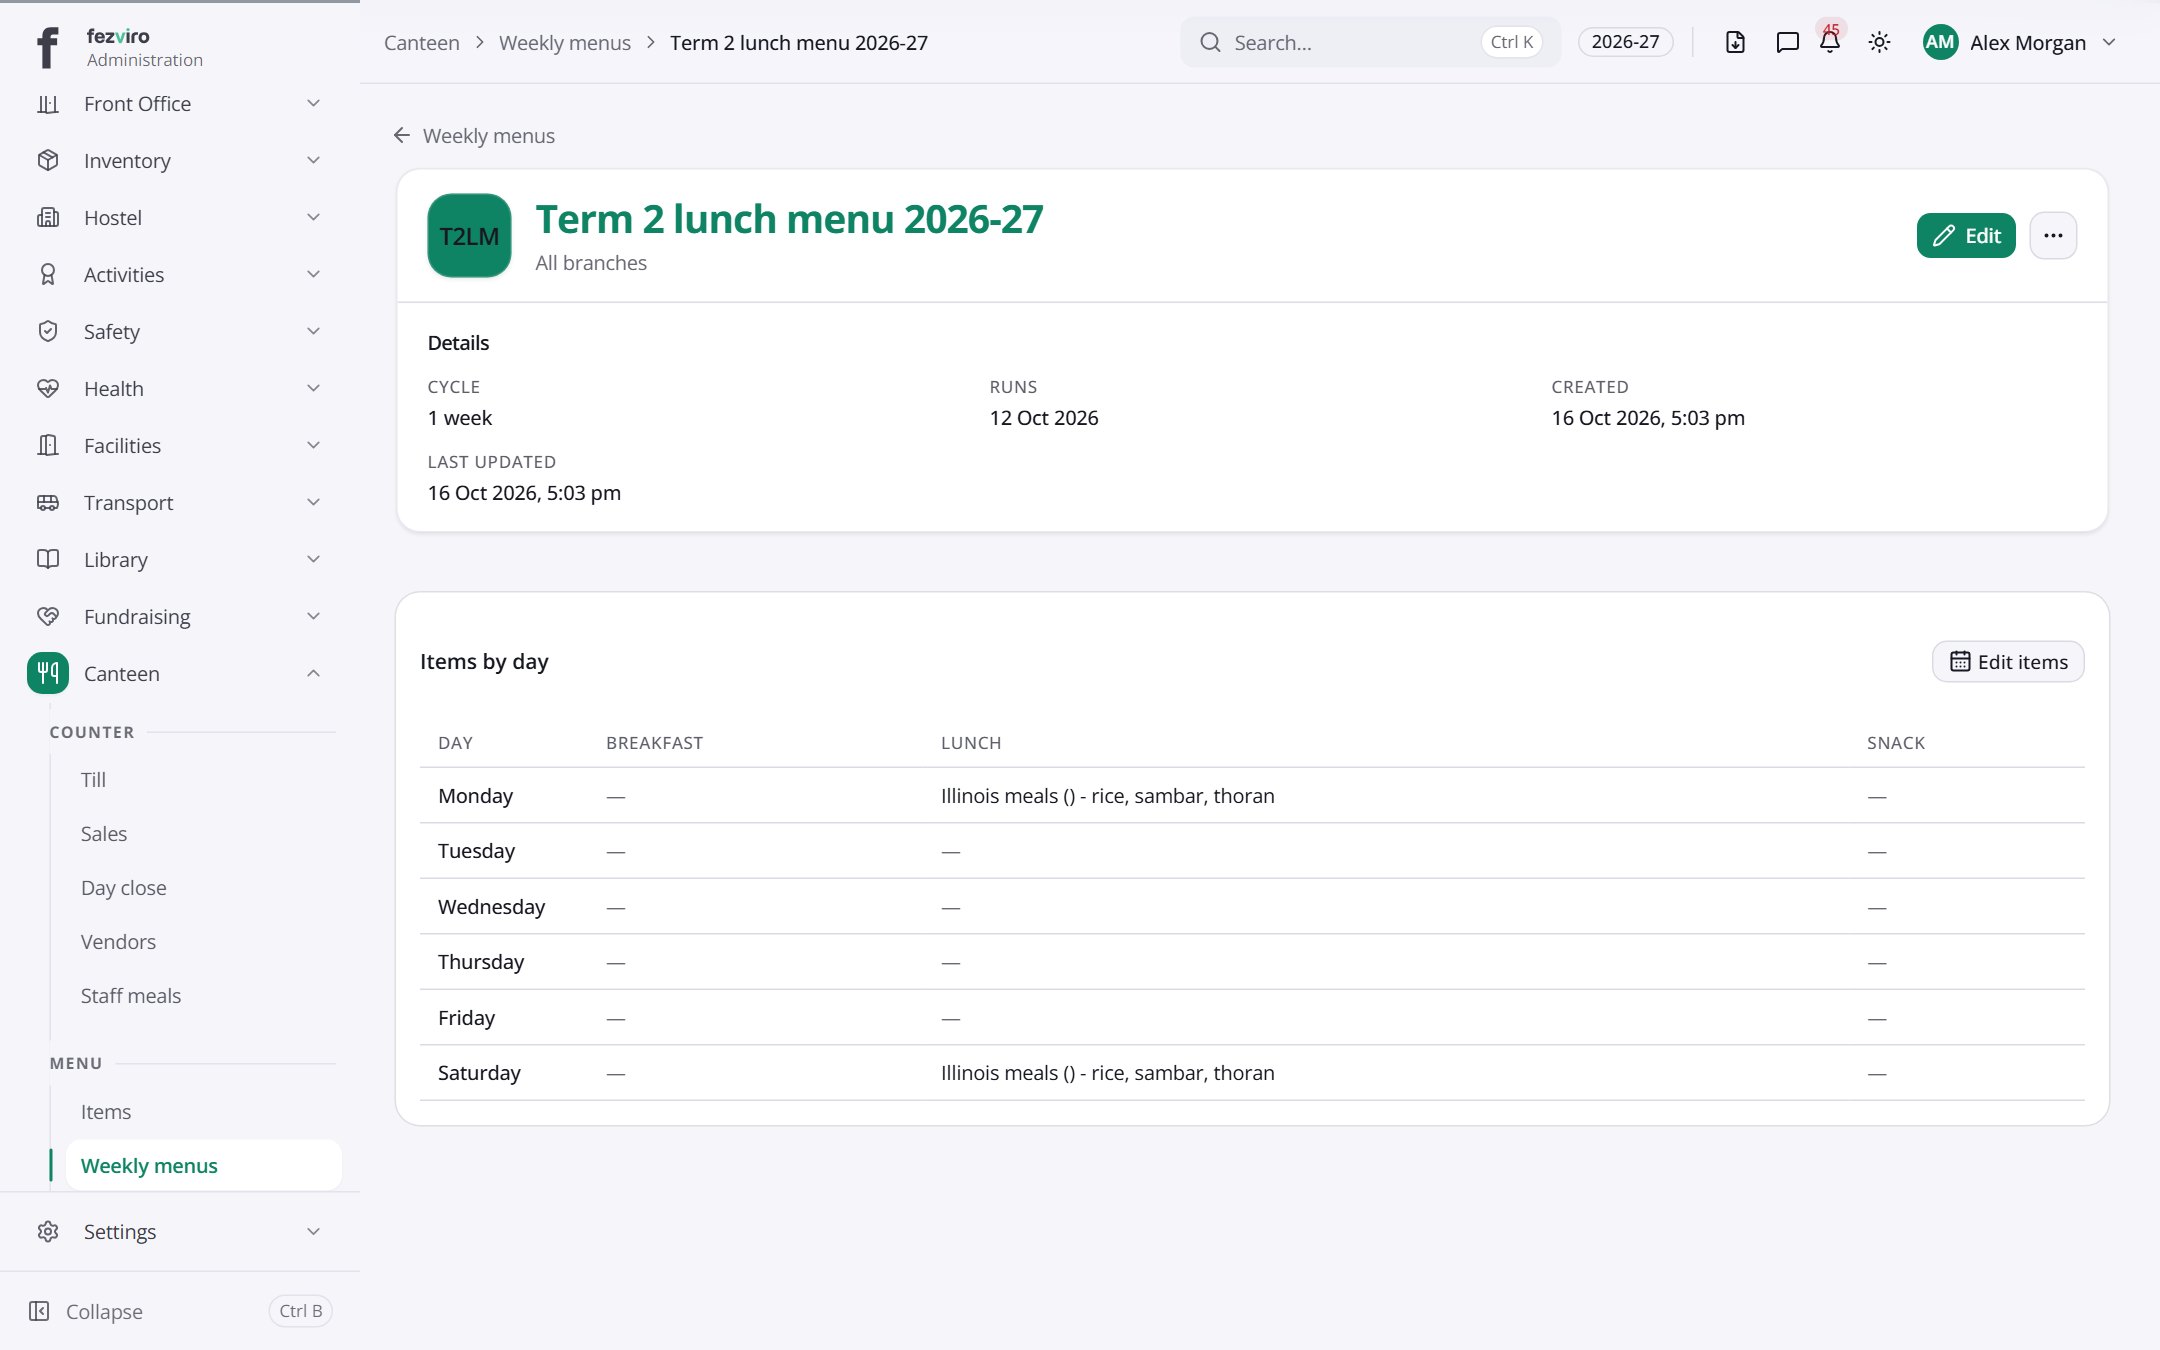Open Staff meals page
The height and width of the screenshot is (1350, 2160).
pos(131,996)
